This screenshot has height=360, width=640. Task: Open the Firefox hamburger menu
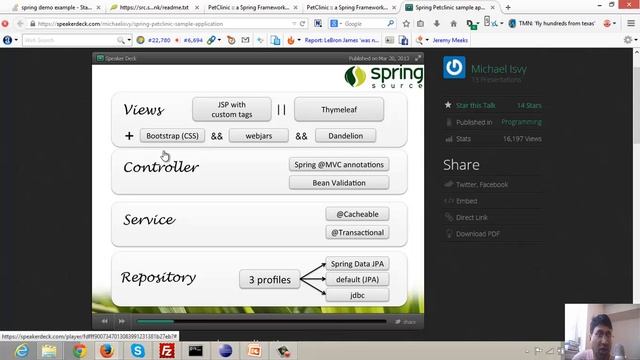pos(631,24)
